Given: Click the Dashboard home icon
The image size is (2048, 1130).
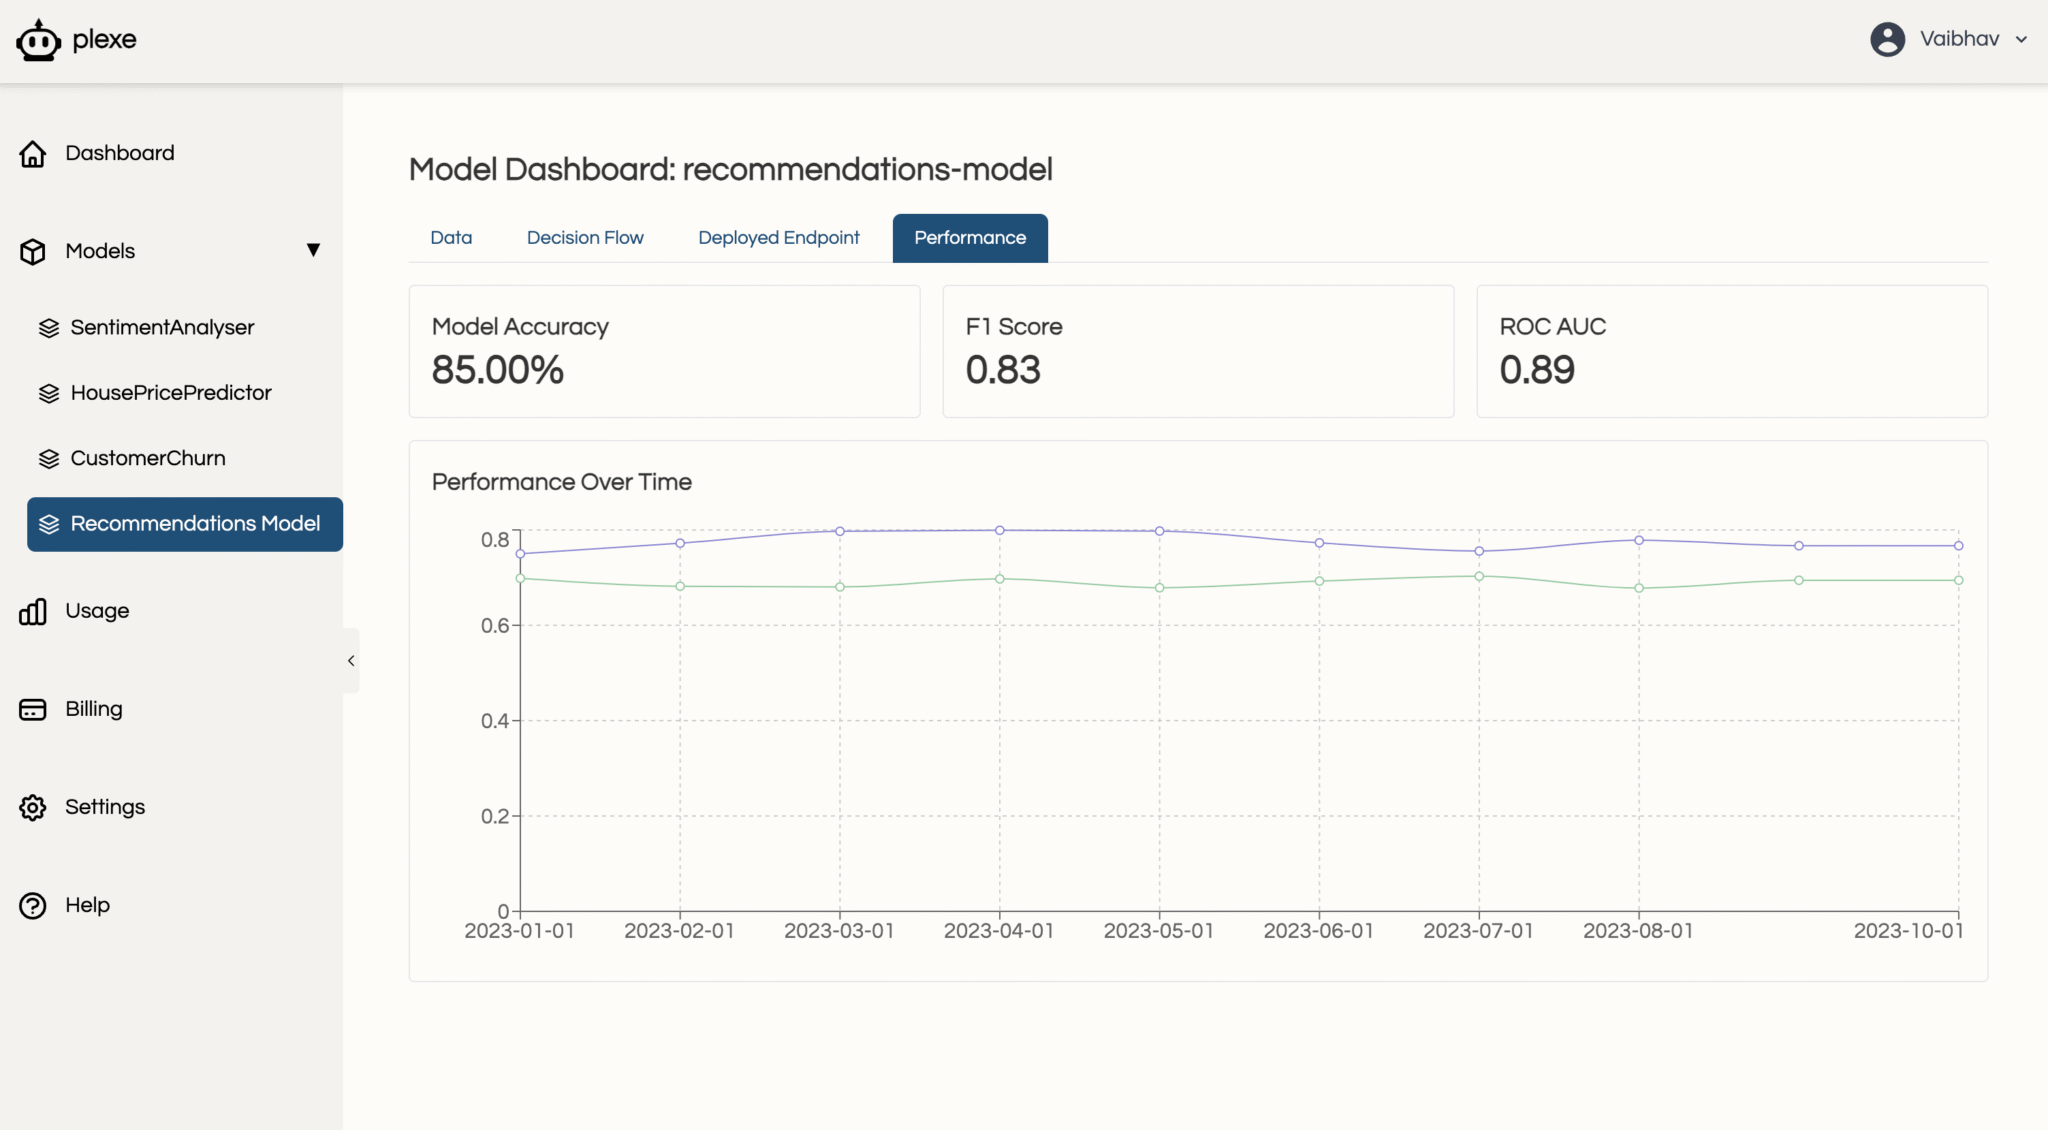Looking at the screenshot, I should 33,153.
